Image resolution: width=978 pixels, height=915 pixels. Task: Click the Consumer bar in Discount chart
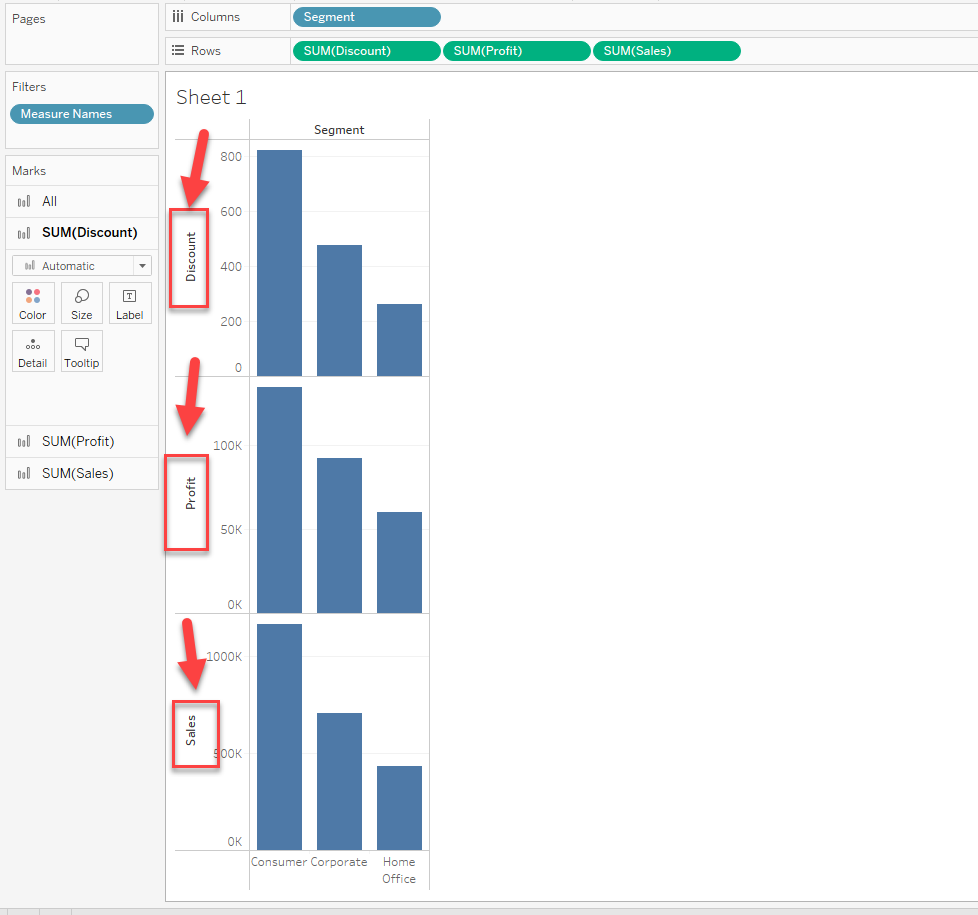[x=279, y=263]
